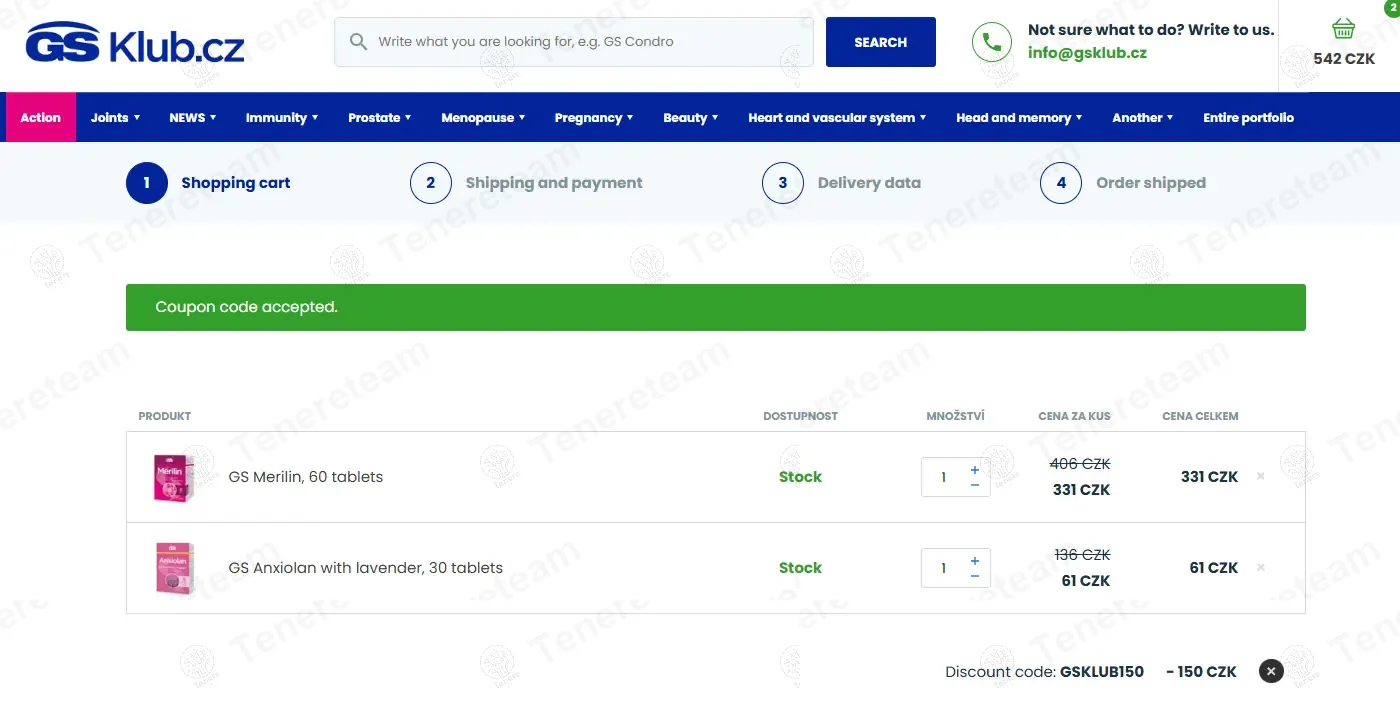Screen dimensions: 1400x725
Task: Expand the Joints menu
Action: [115, 117]
